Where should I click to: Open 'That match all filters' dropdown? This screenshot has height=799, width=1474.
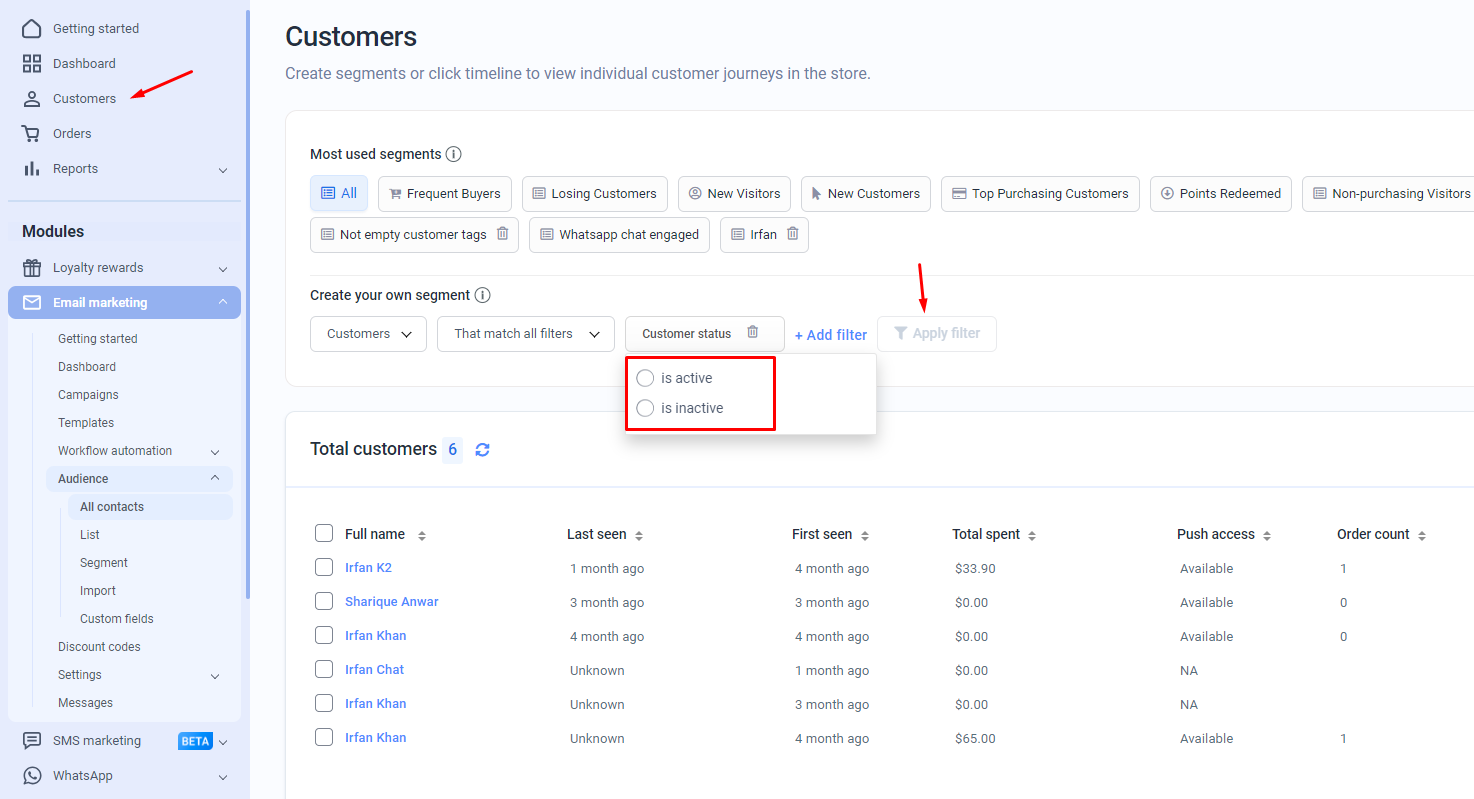tap(526, 334)
